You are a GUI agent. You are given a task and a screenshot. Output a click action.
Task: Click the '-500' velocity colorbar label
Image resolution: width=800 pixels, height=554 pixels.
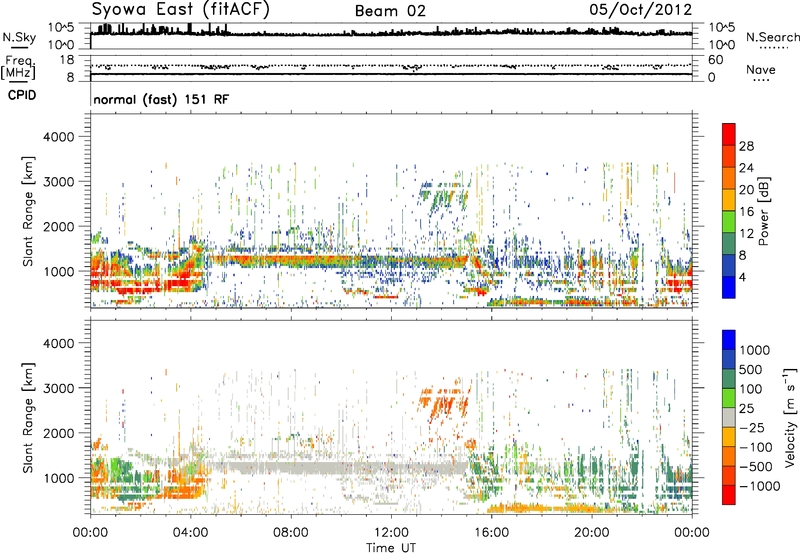[756, 467]
